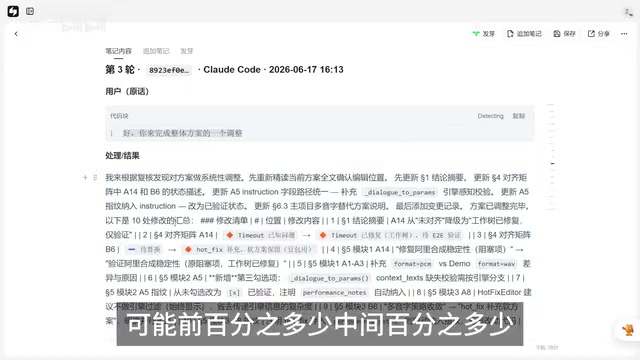
Task: Switch to the 笔记内容 tab
Action: (118, 51)
